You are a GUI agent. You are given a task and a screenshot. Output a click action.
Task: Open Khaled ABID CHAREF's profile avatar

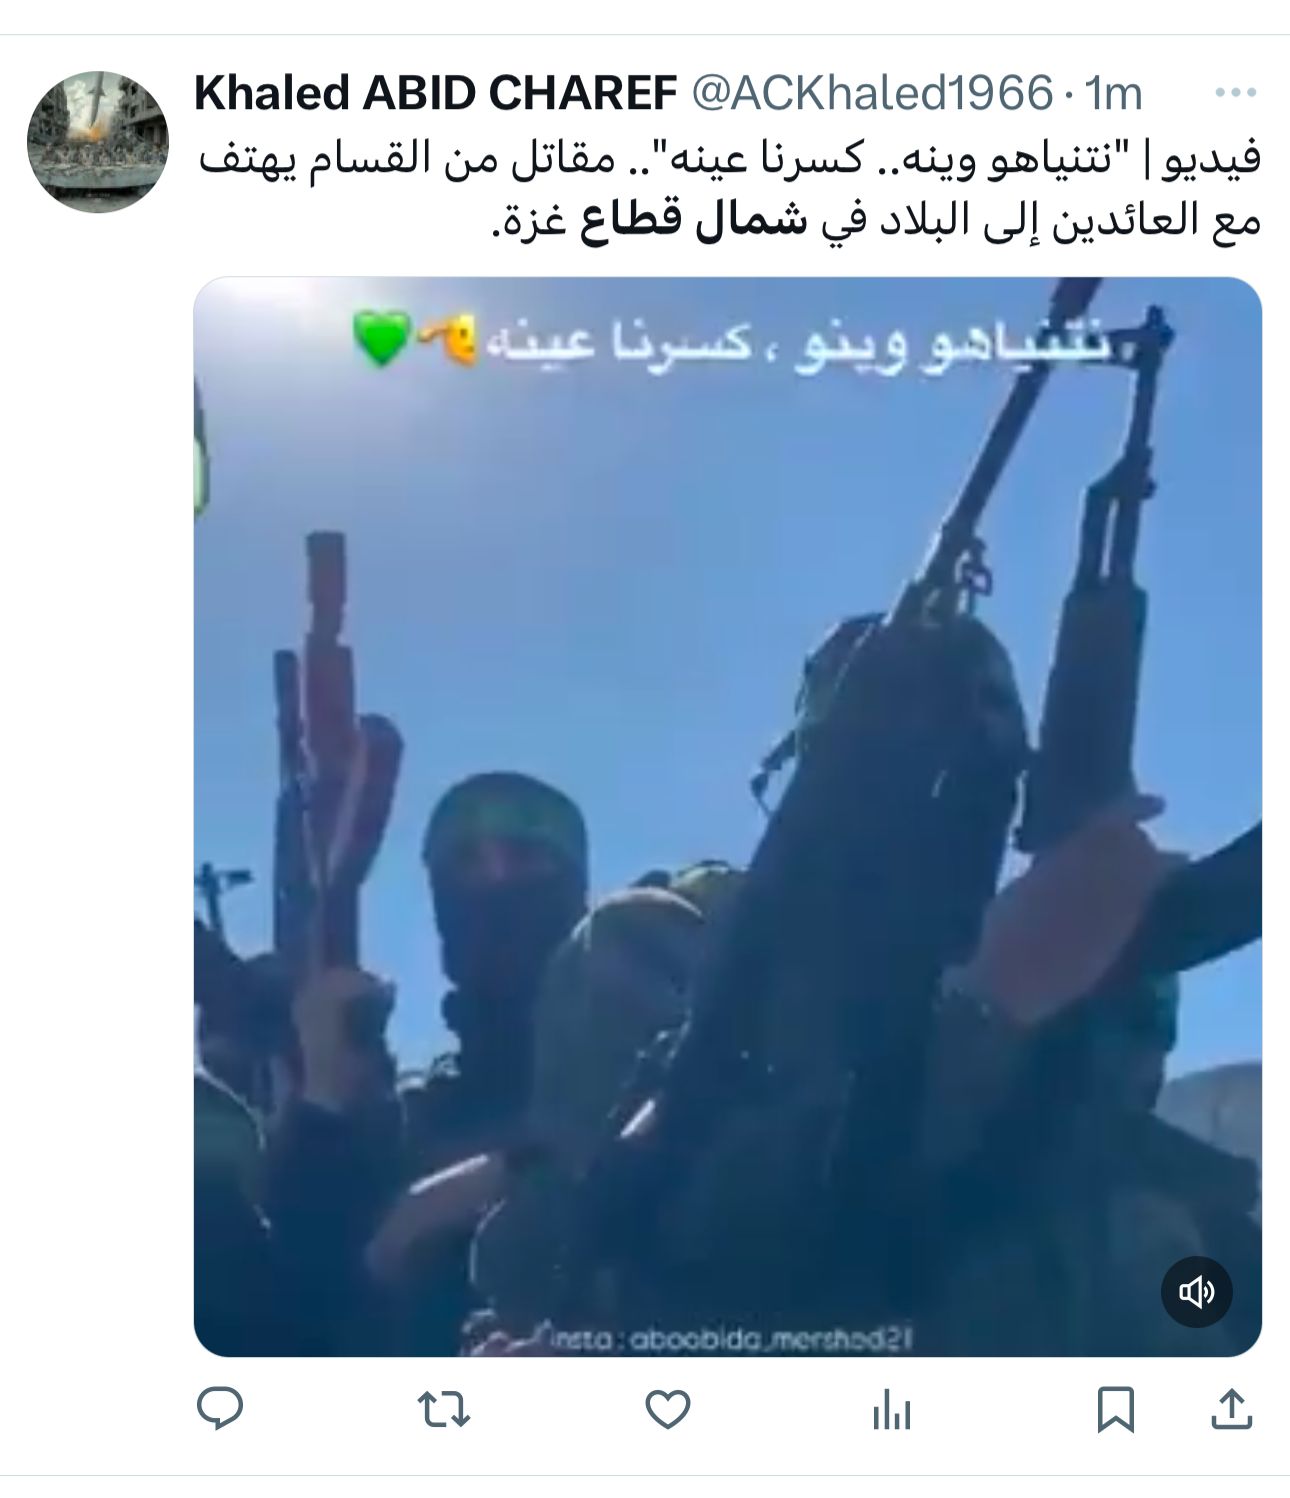point(98,142)
